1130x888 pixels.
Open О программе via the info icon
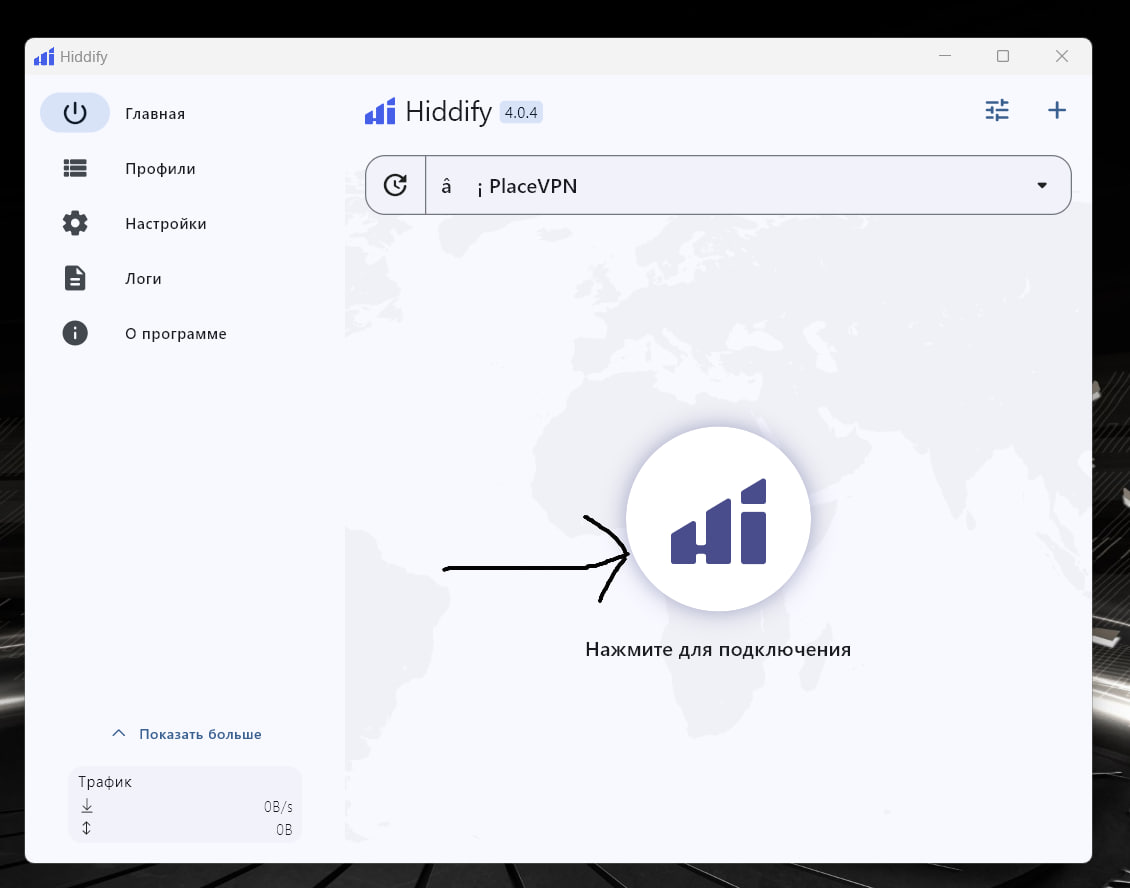tap(74, 333)
